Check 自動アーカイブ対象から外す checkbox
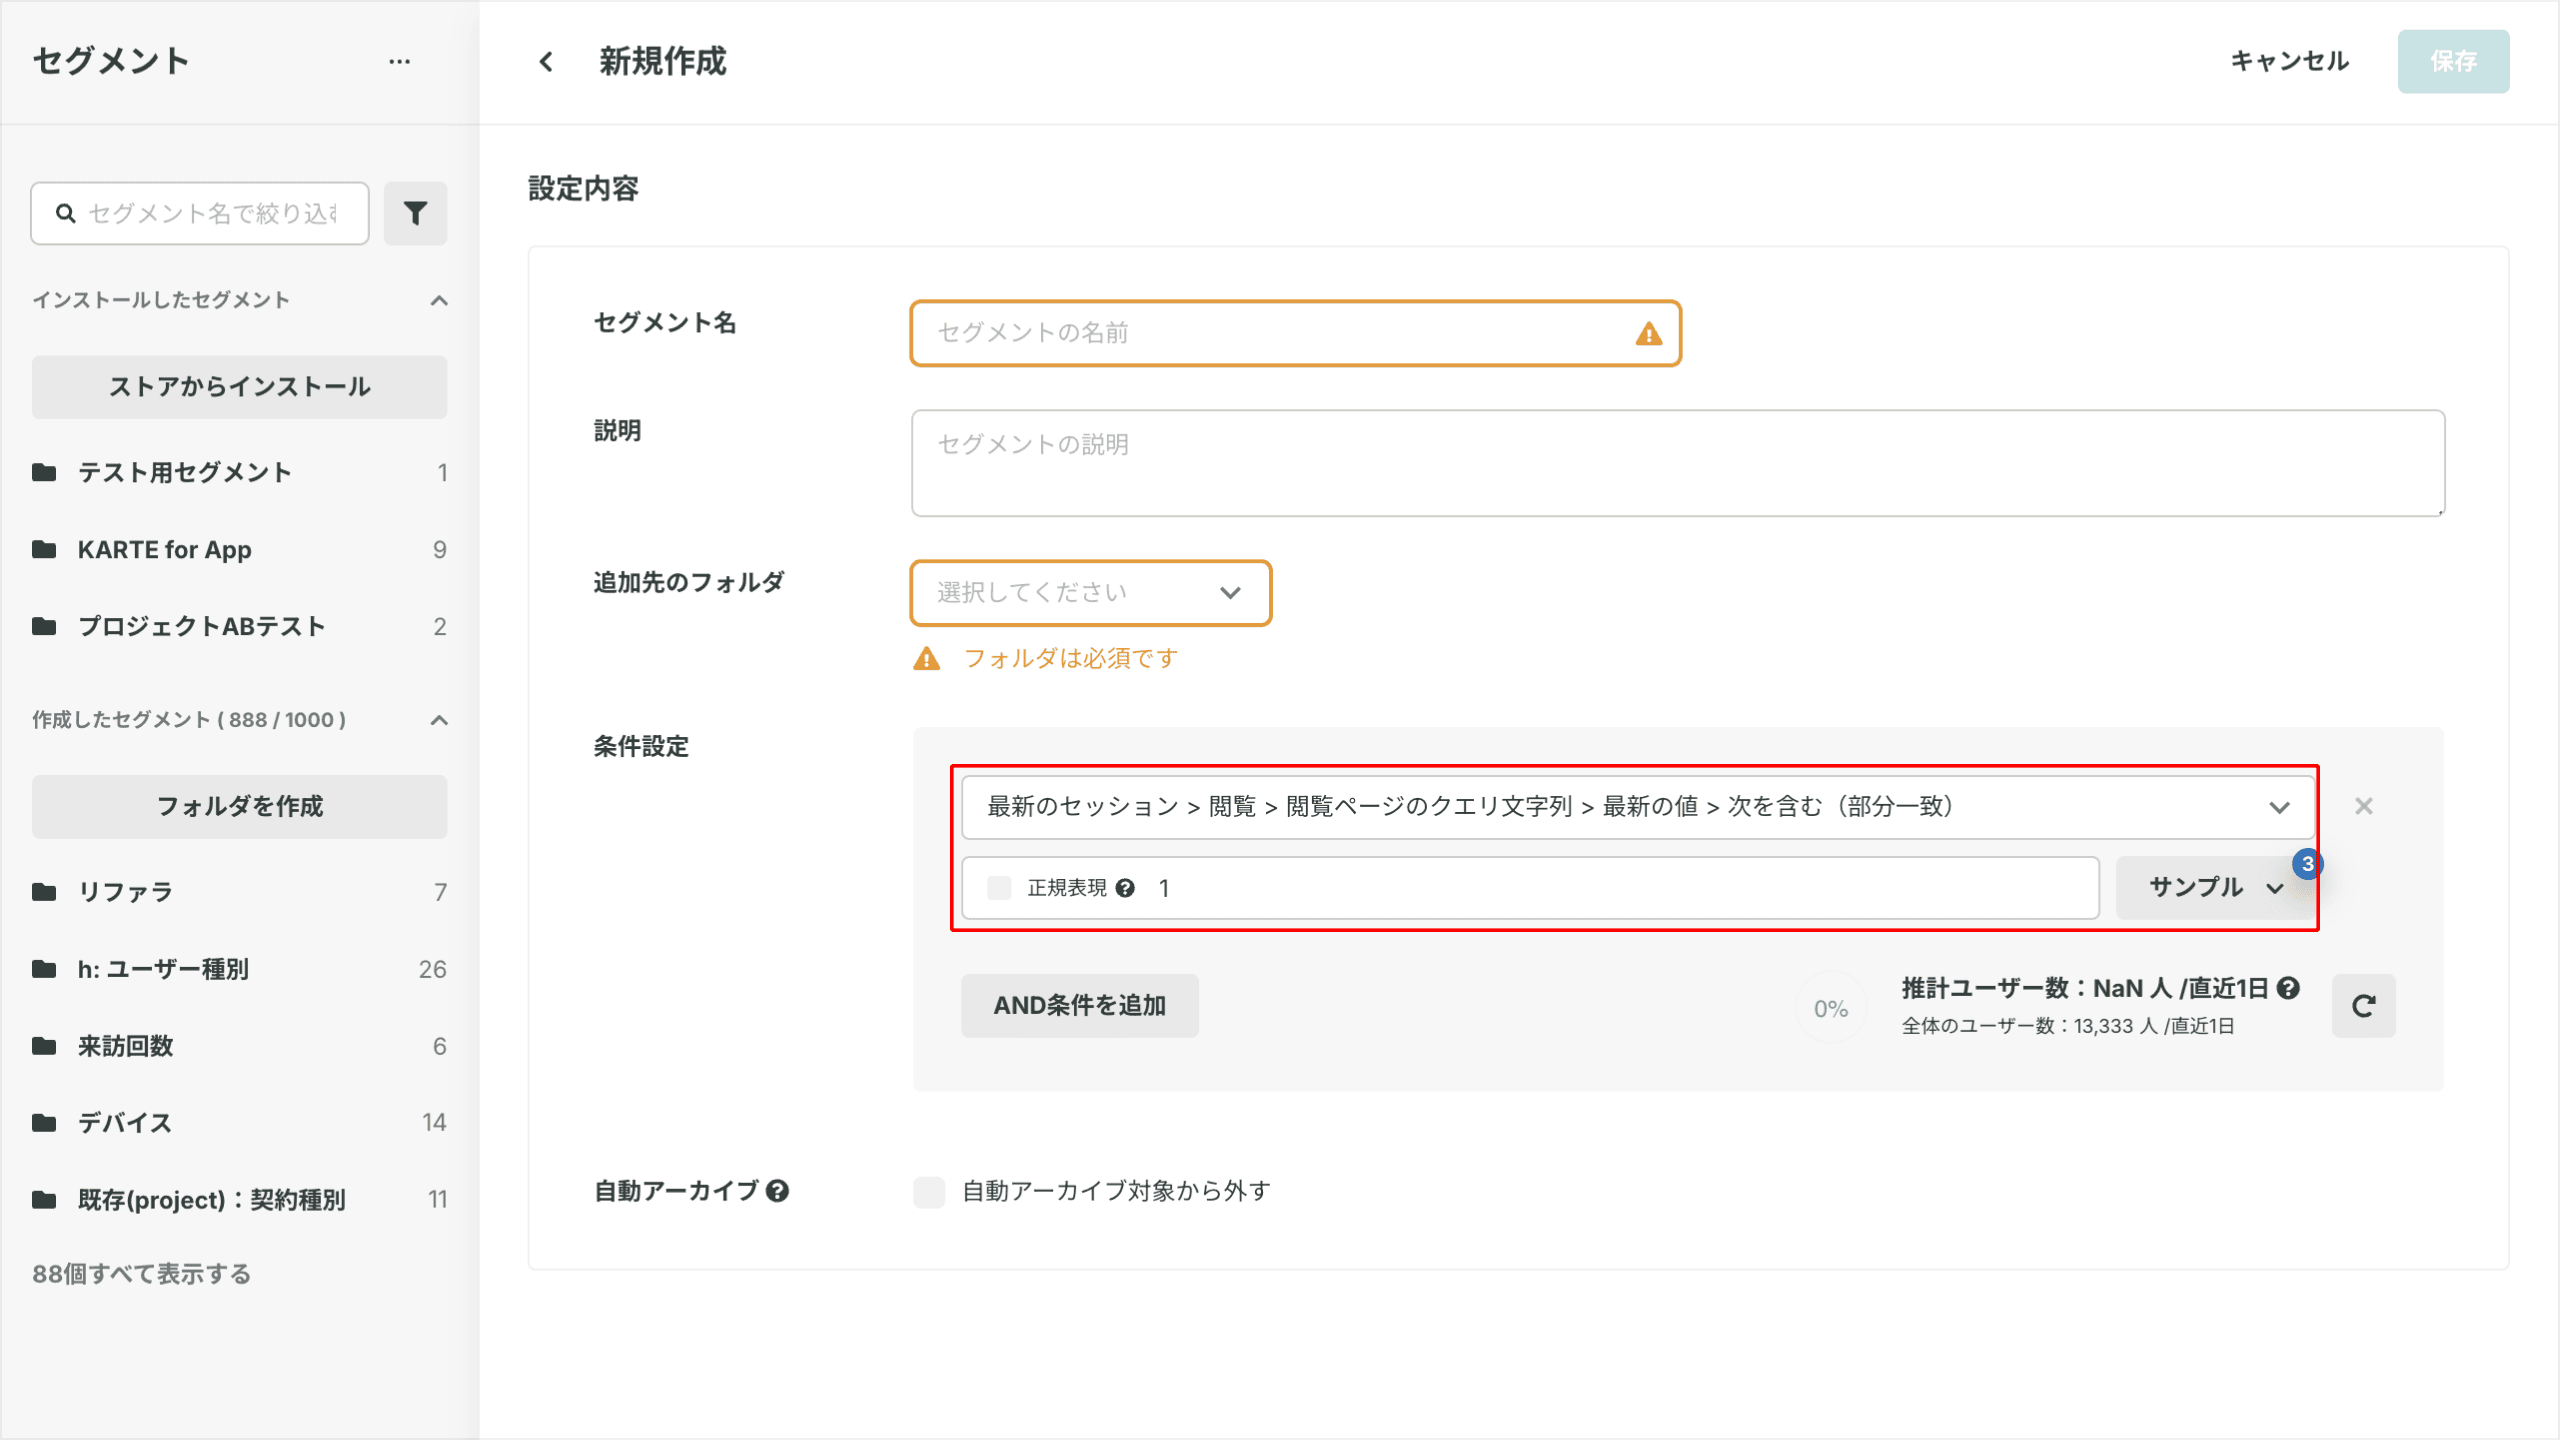2560x1440 pixels. click(x=929, y=1191)
